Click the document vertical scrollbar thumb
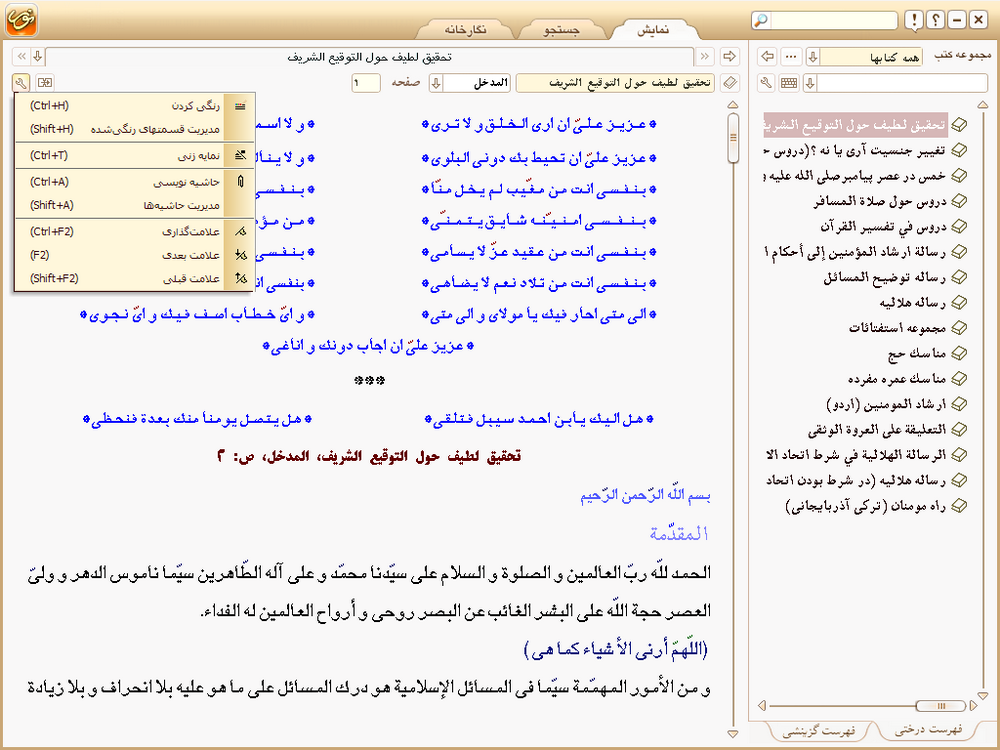The height and width of the screenshot is (750, 1000). (733, 137)
